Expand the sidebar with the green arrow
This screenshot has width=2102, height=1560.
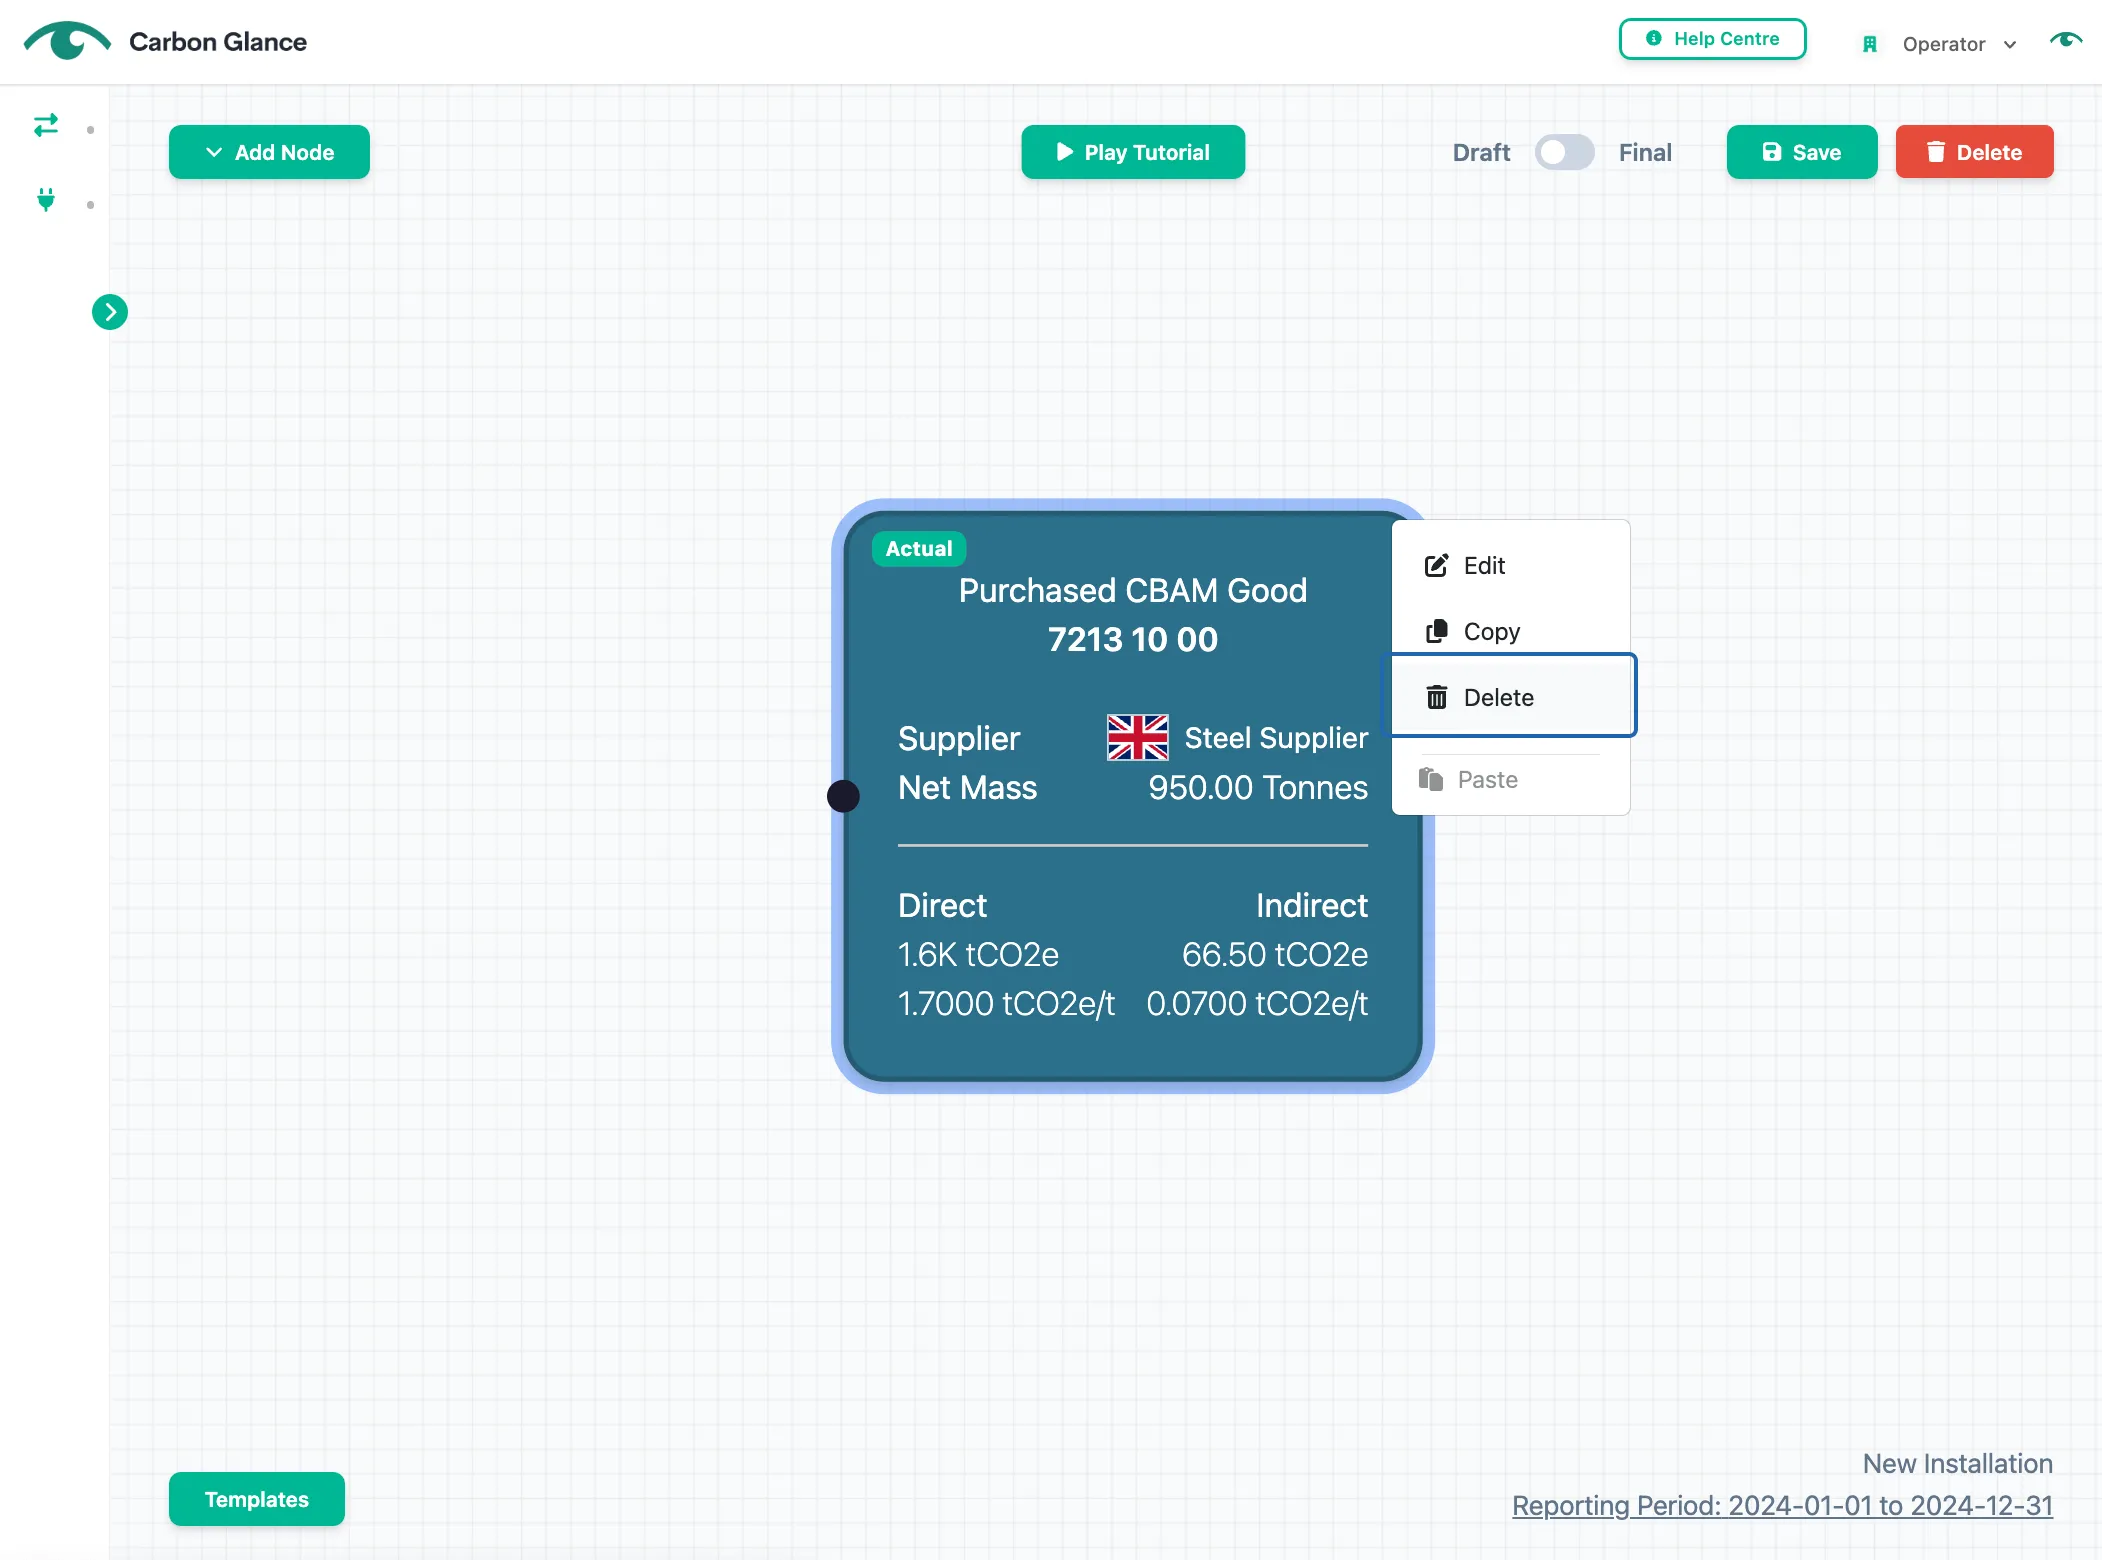110,312
